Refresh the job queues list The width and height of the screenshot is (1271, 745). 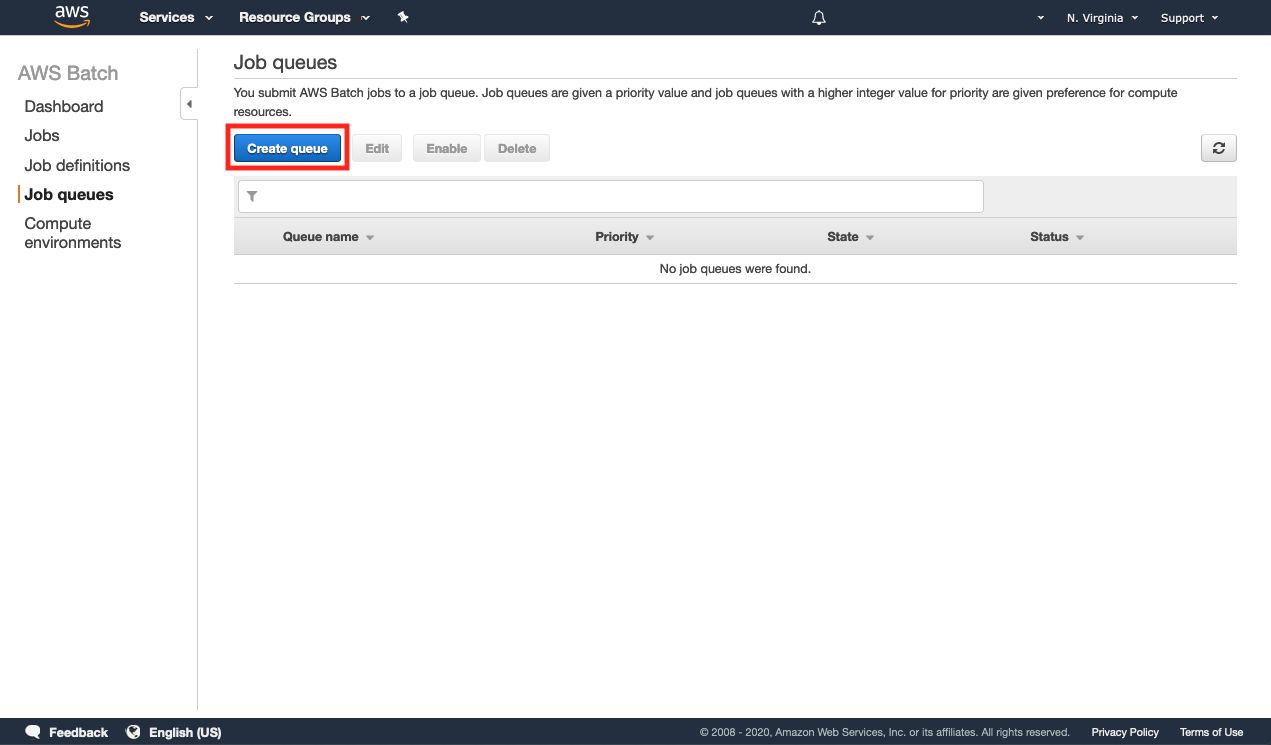tap(1219, 148)
